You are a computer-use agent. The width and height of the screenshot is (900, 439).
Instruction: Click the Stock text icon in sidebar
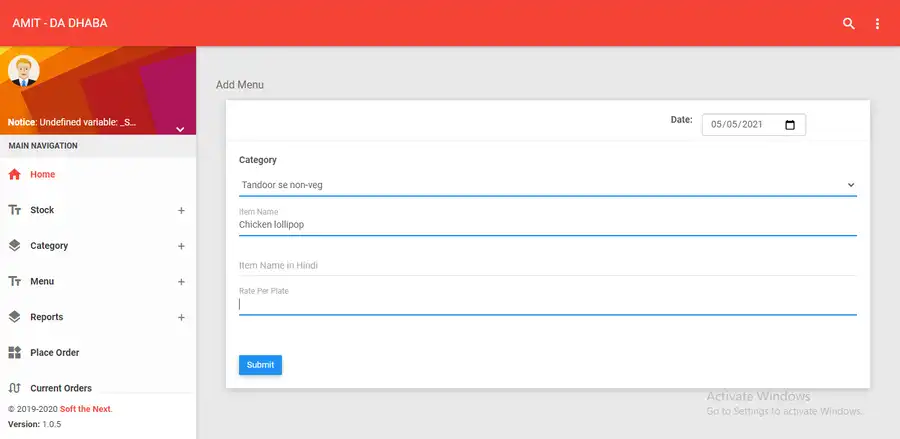tap(14, 210)
